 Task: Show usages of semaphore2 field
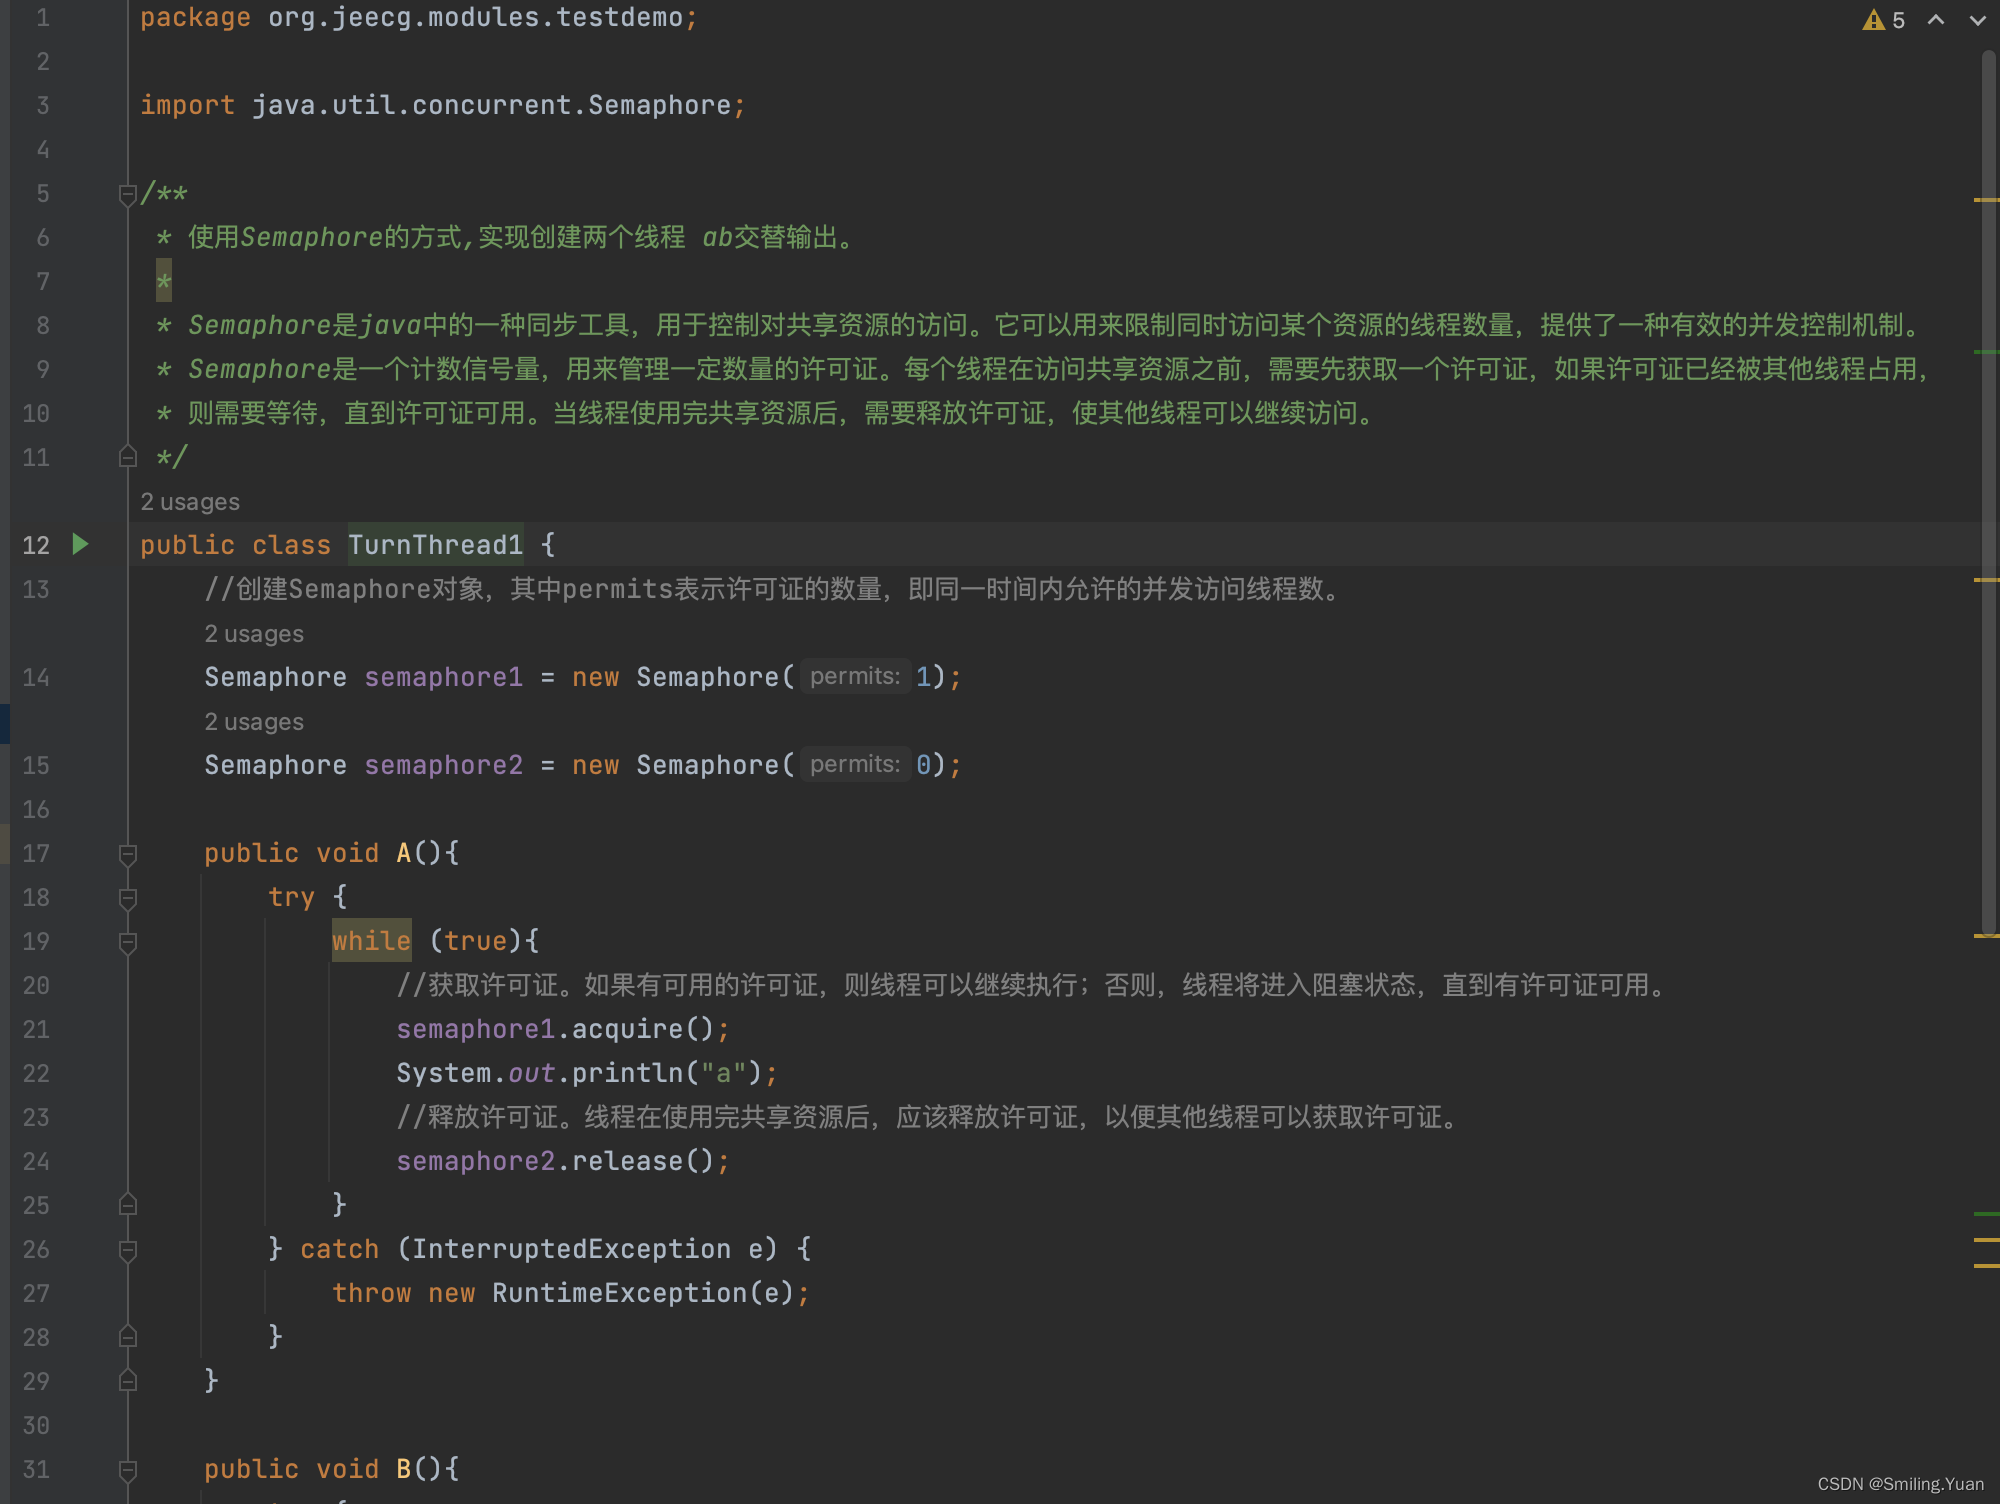click(x=254, y=722)
